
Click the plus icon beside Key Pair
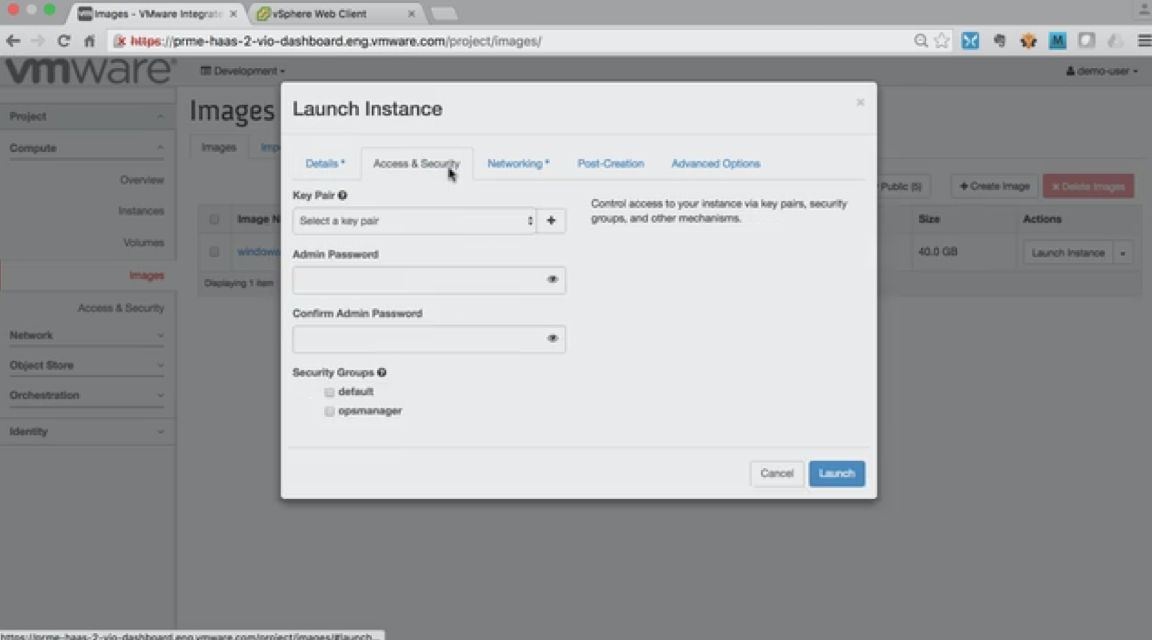click(551, 221)
